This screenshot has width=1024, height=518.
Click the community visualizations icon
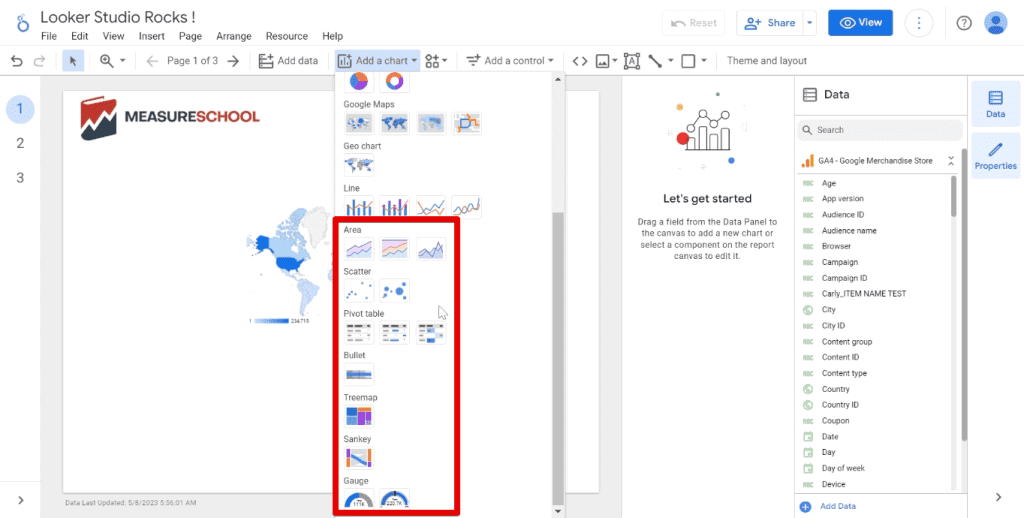(432, 61)
